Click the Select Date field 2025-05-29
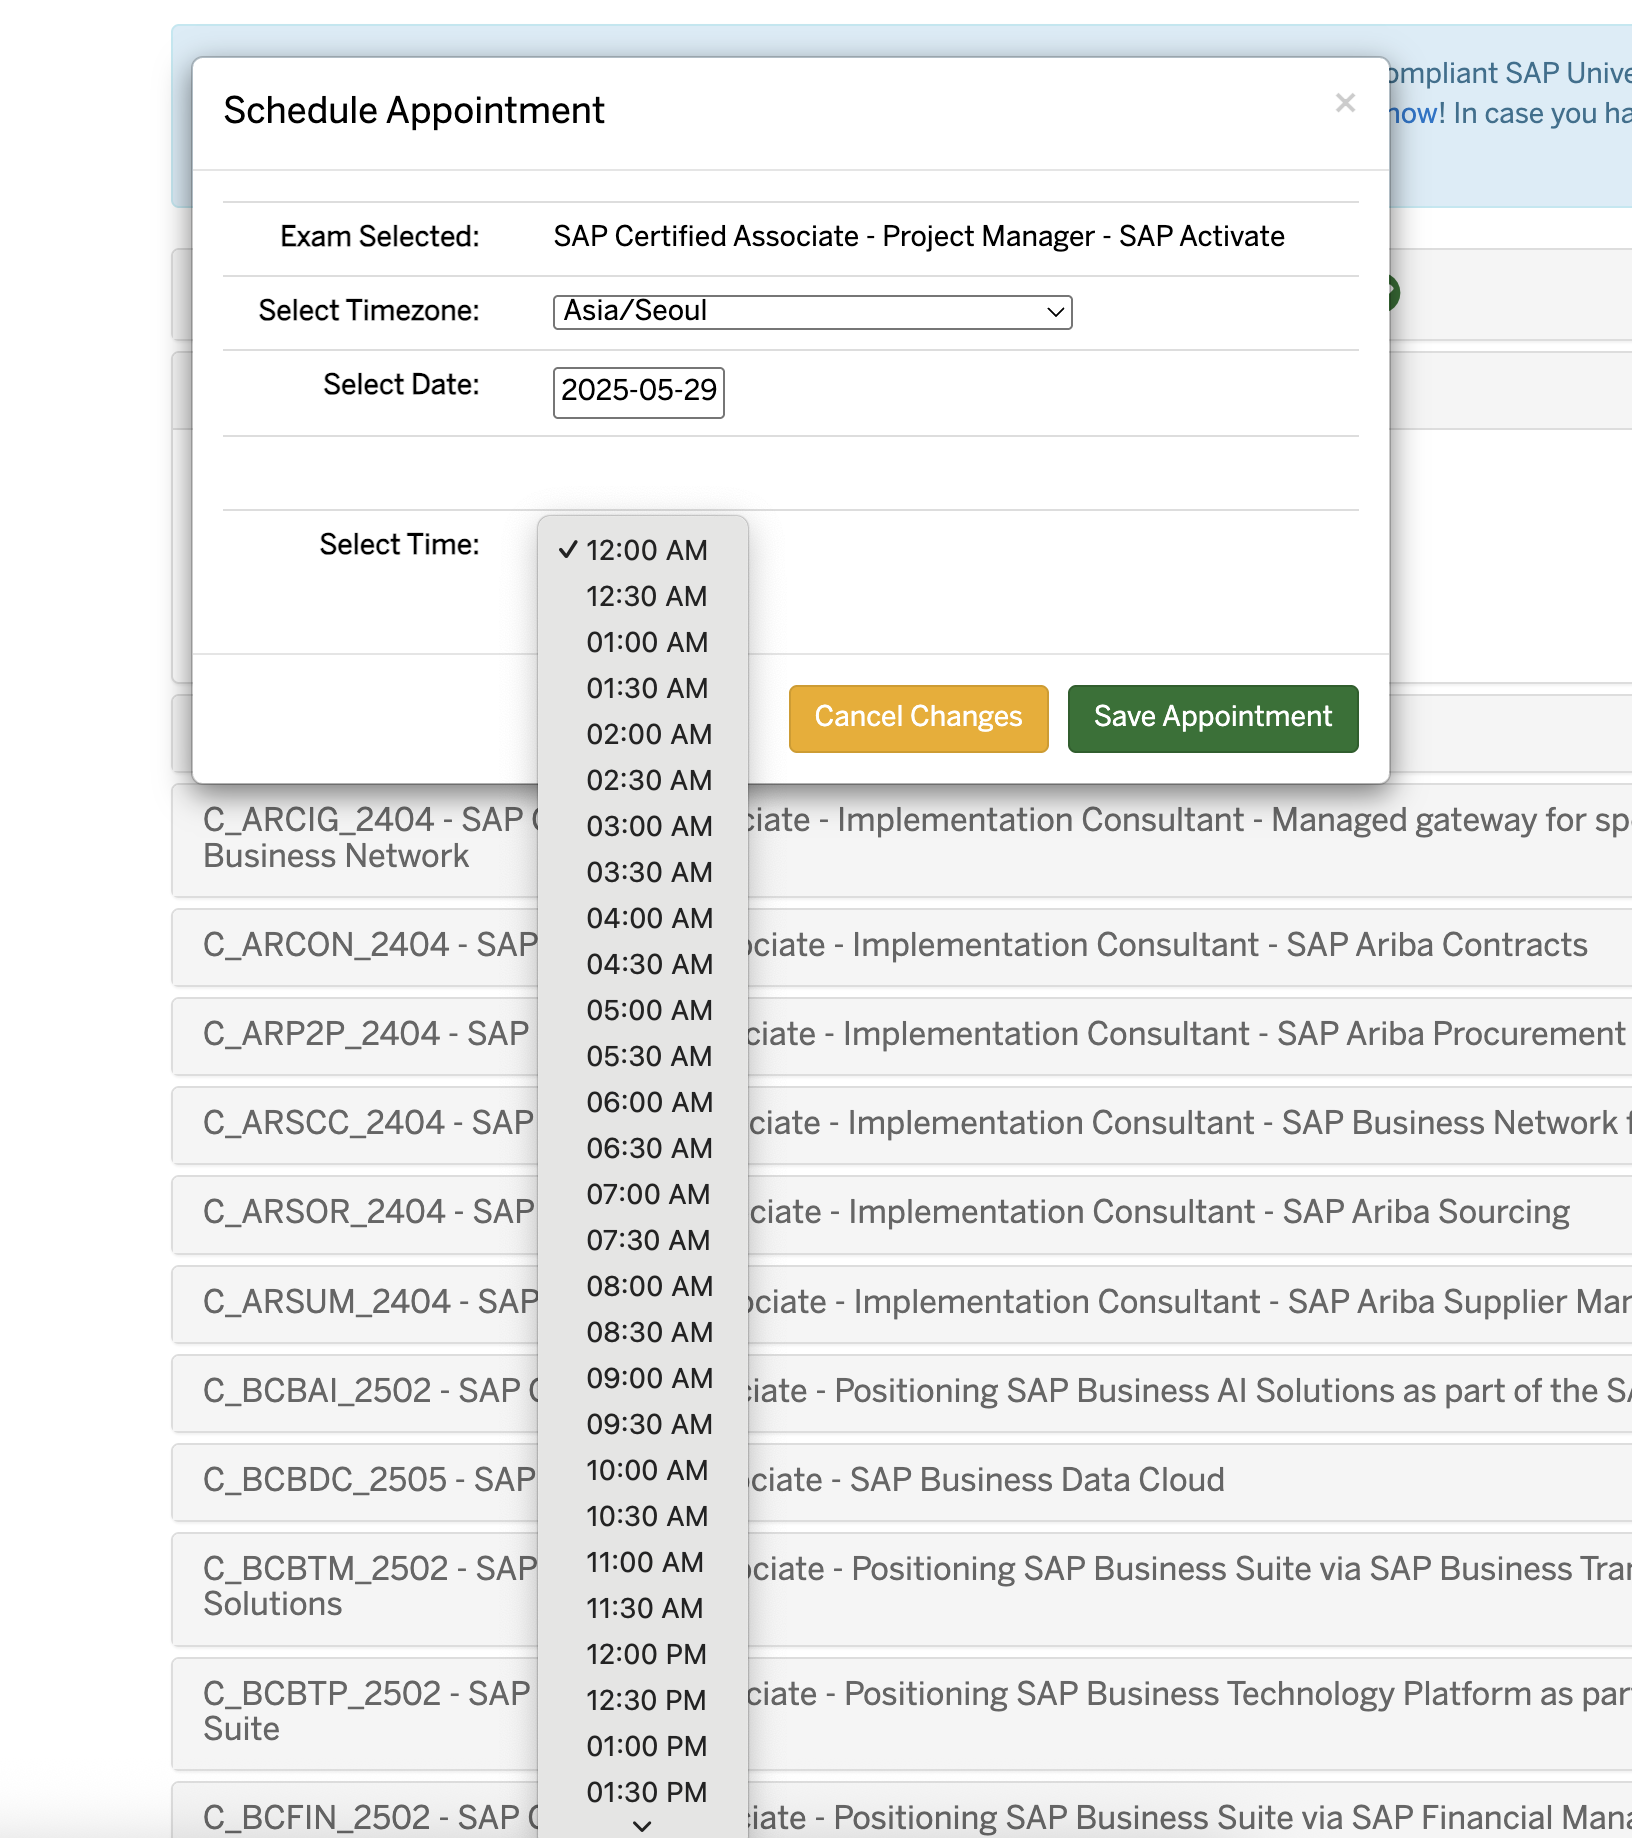 [638, 392]
